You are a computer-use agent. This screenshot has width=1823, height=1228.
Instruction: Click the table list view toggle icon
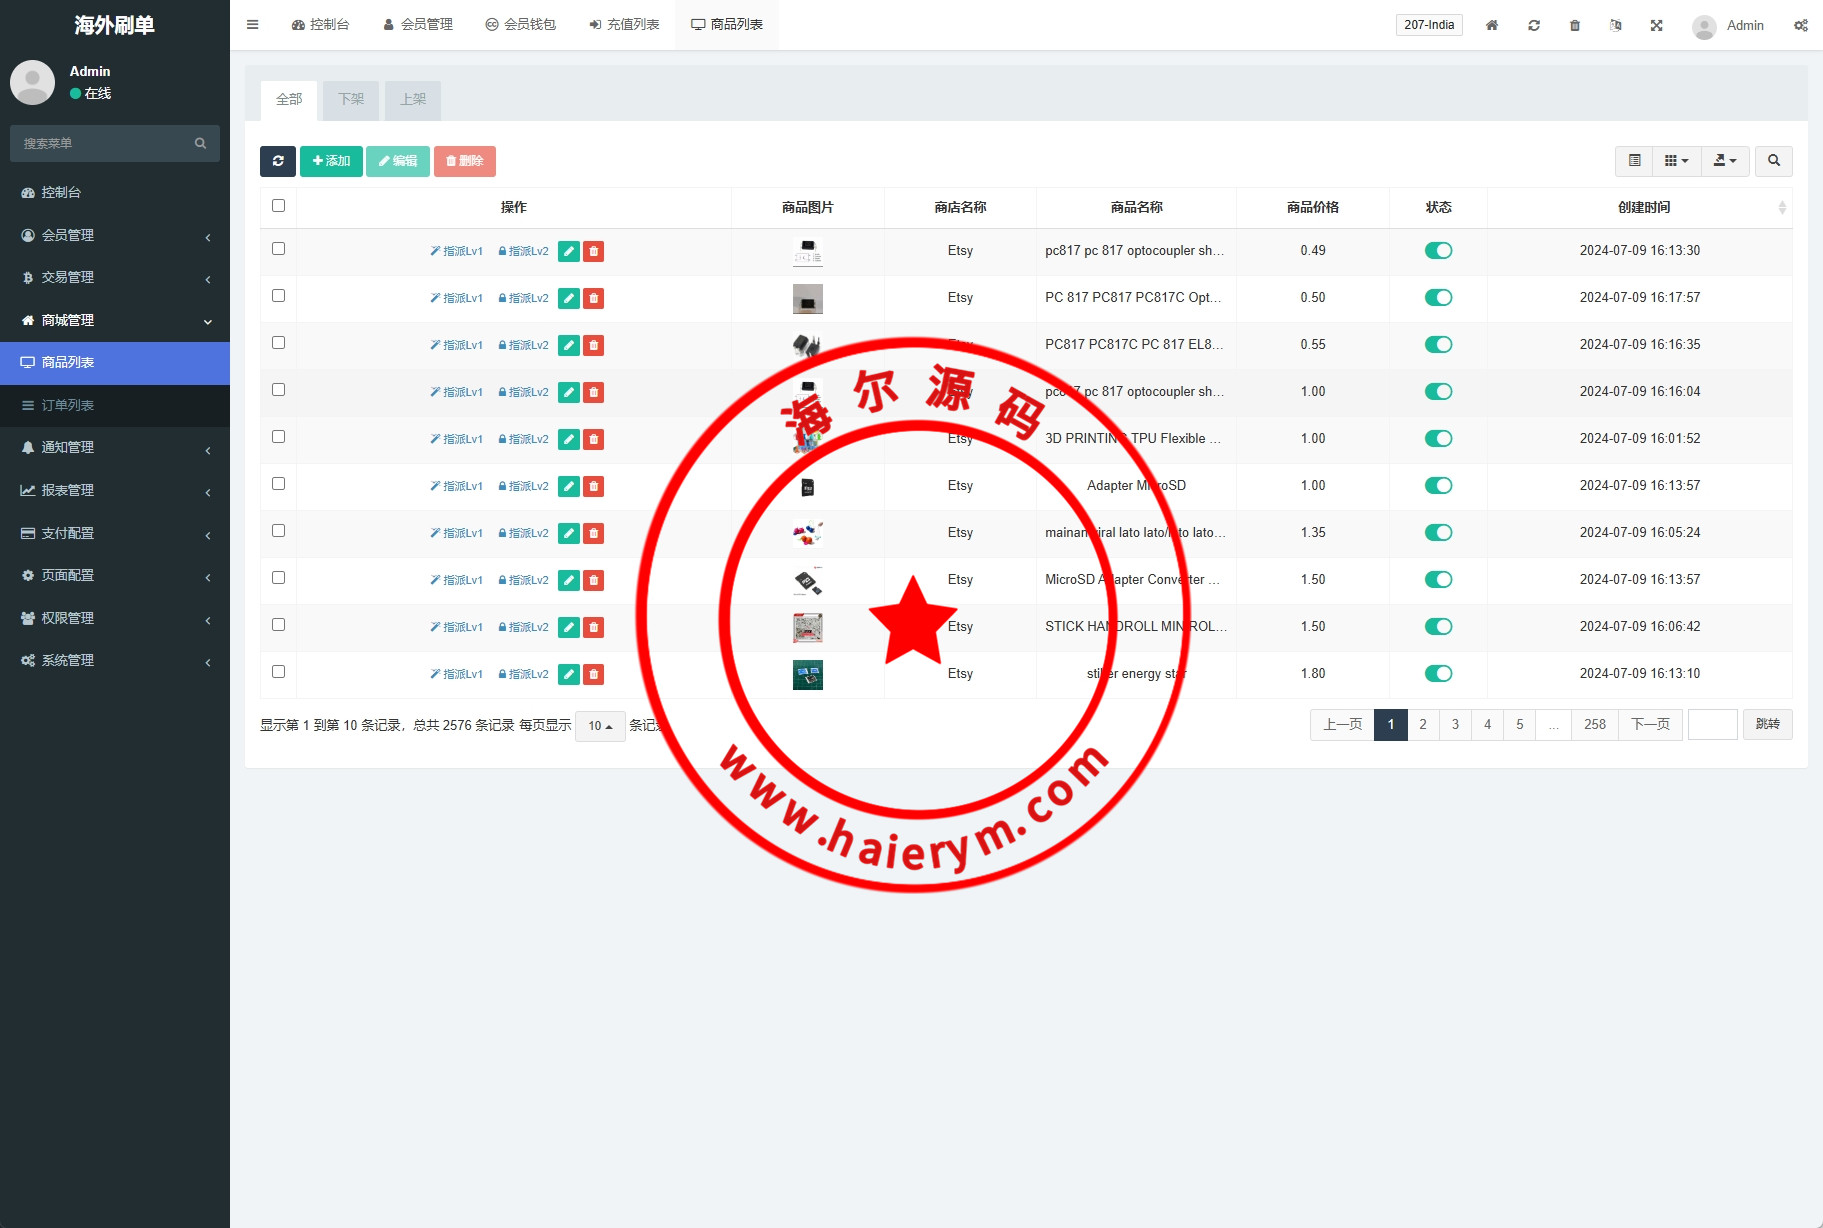tap(1634, 161)
